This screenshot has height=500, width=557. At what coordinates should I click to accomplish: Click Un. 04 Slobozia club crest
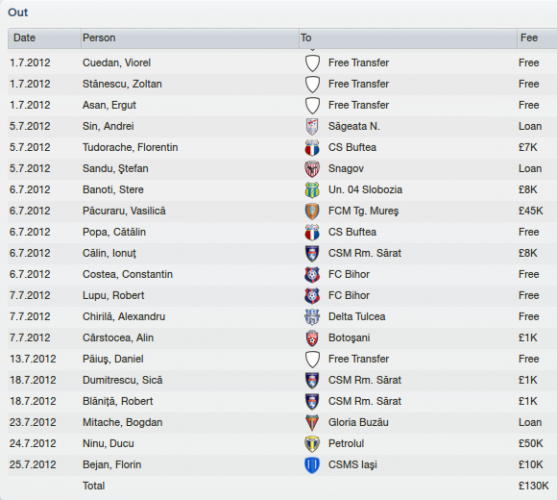[x=312, y=190]
